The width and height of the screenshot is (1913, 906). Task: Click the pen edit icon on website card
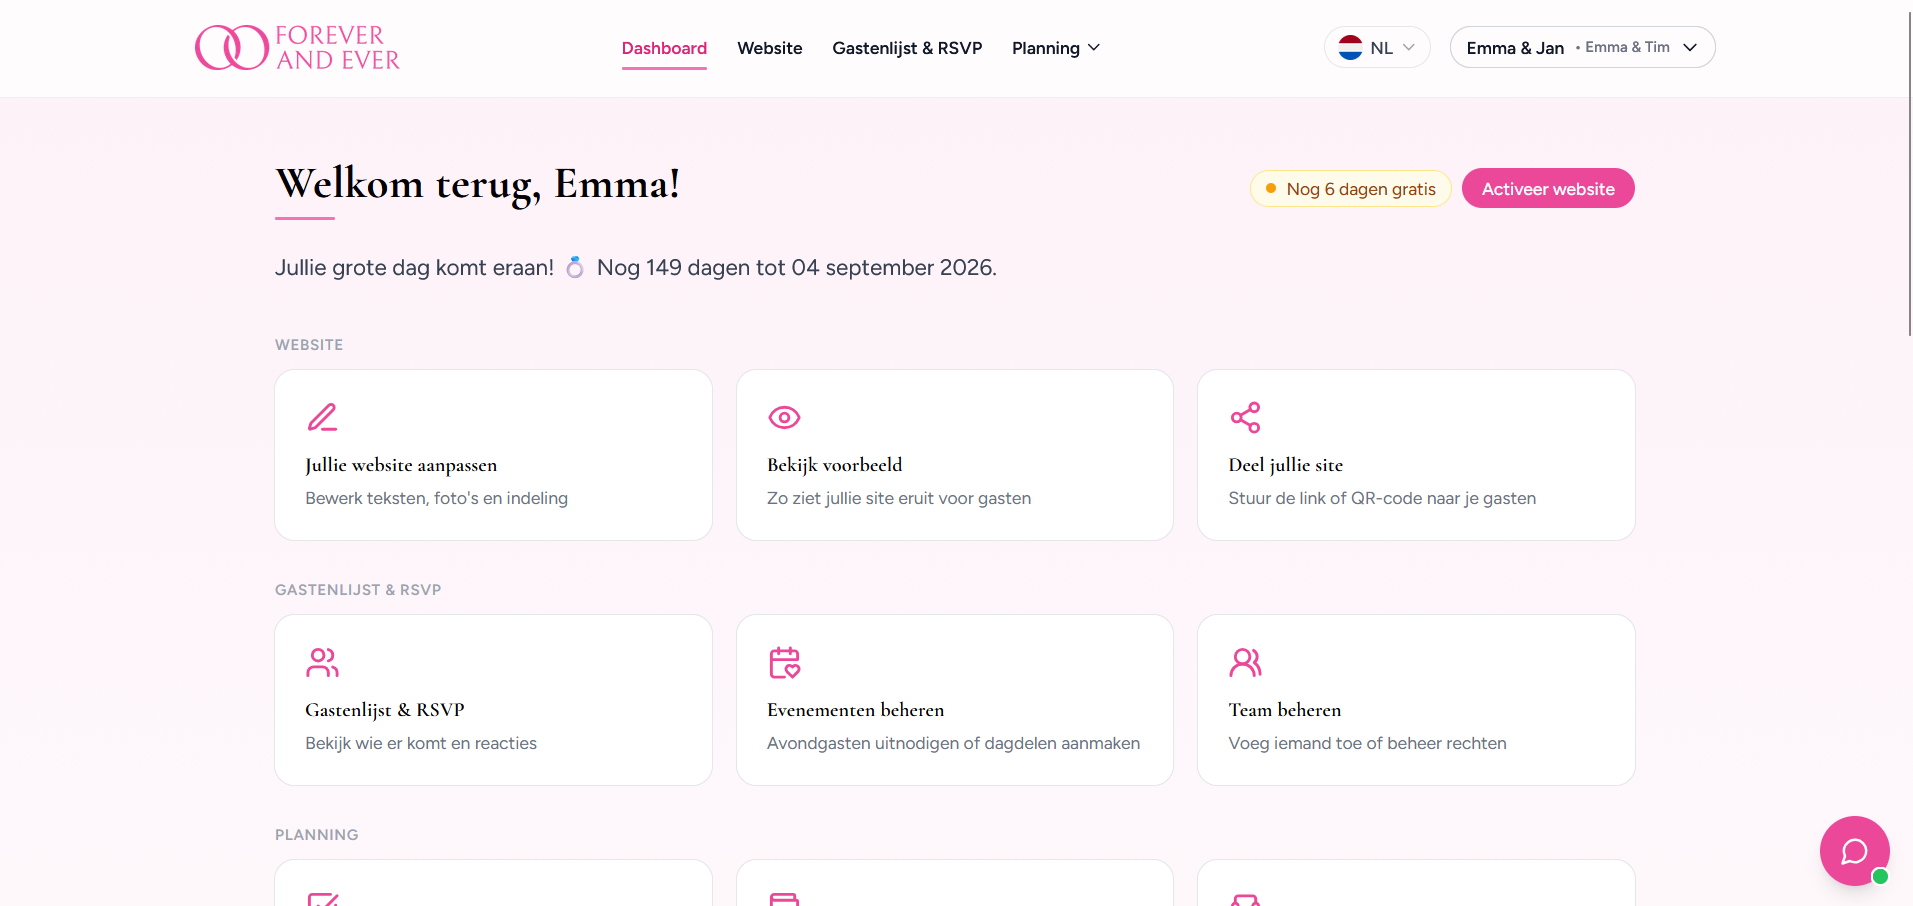point(321,417)
